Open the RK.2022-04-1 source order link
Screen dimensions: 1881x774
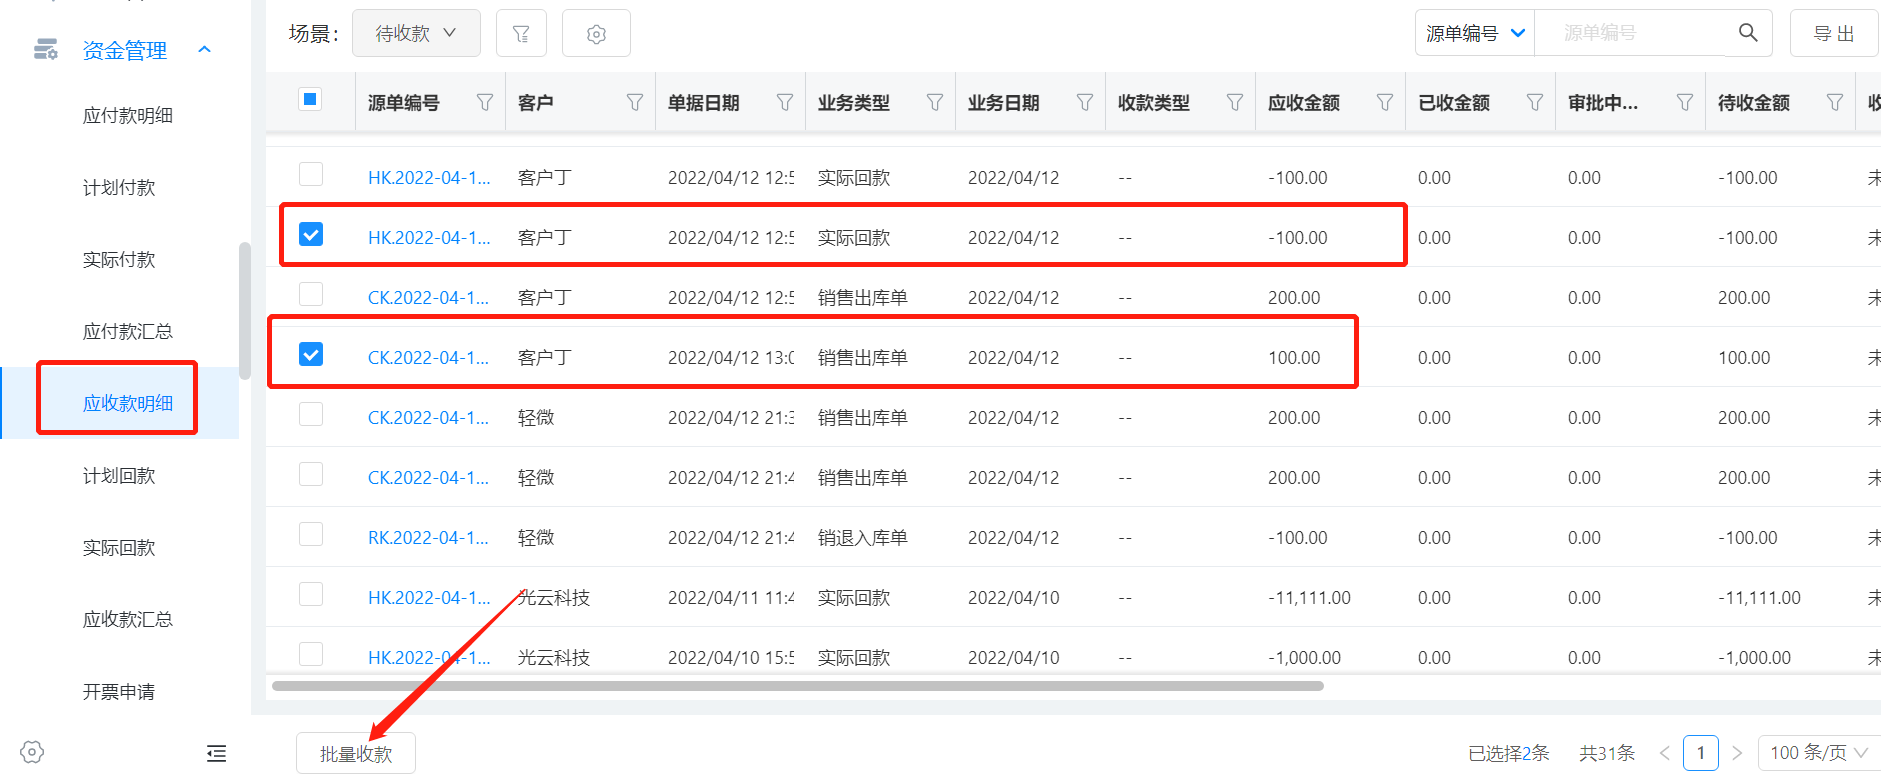point(429,538)
